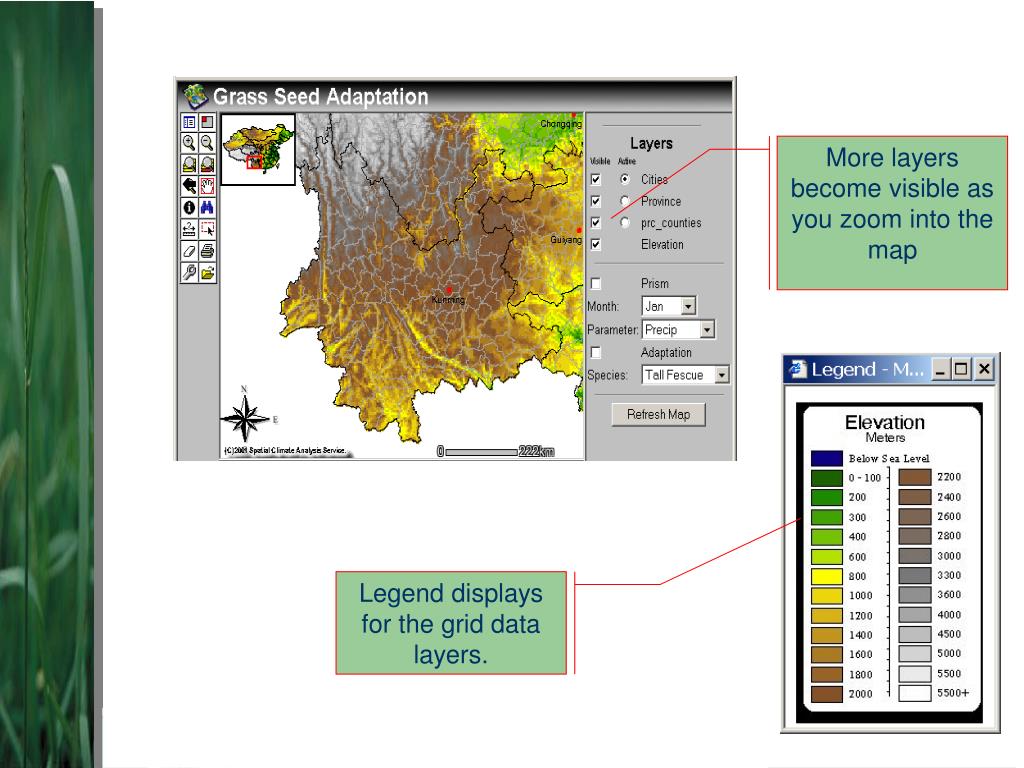Viewport: 1024px width, 768px height.
Task: Click the Kunming city marker on map
Action: coord(449,290)
